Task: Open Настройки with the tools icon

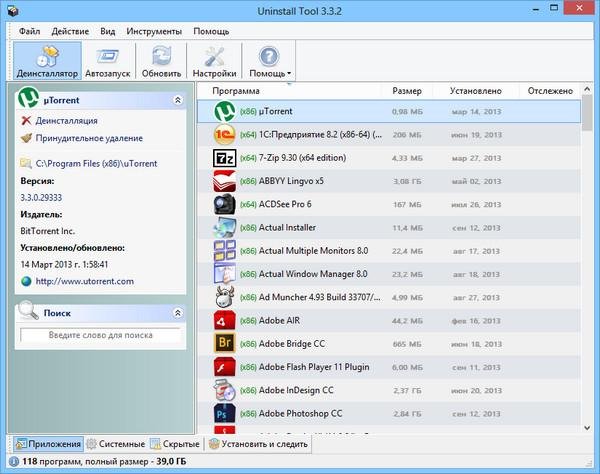Action: click(214, 57)
